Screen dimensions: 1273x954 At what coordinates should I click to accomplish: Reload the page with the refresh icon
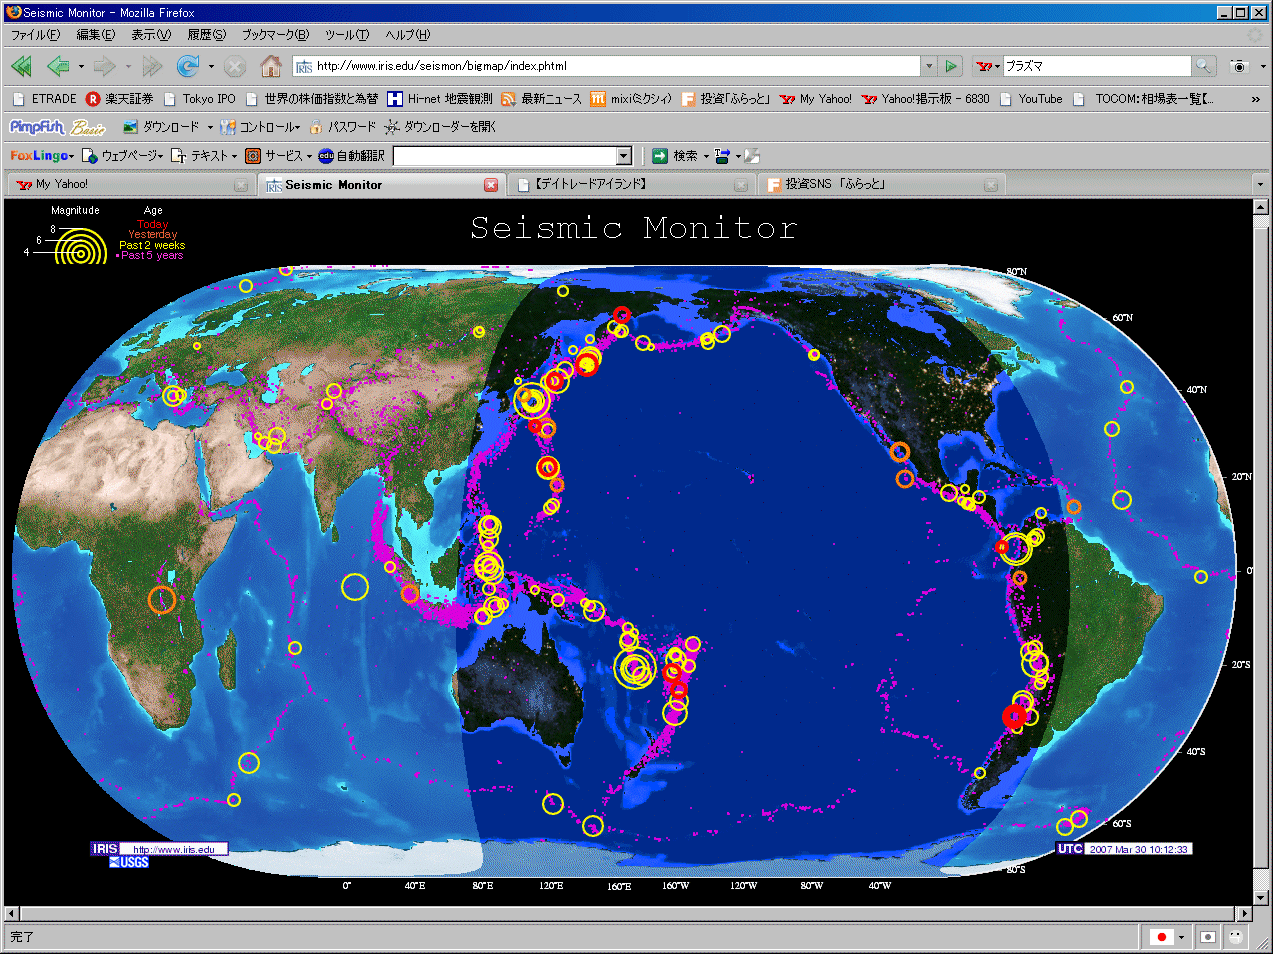click(187, 66)
